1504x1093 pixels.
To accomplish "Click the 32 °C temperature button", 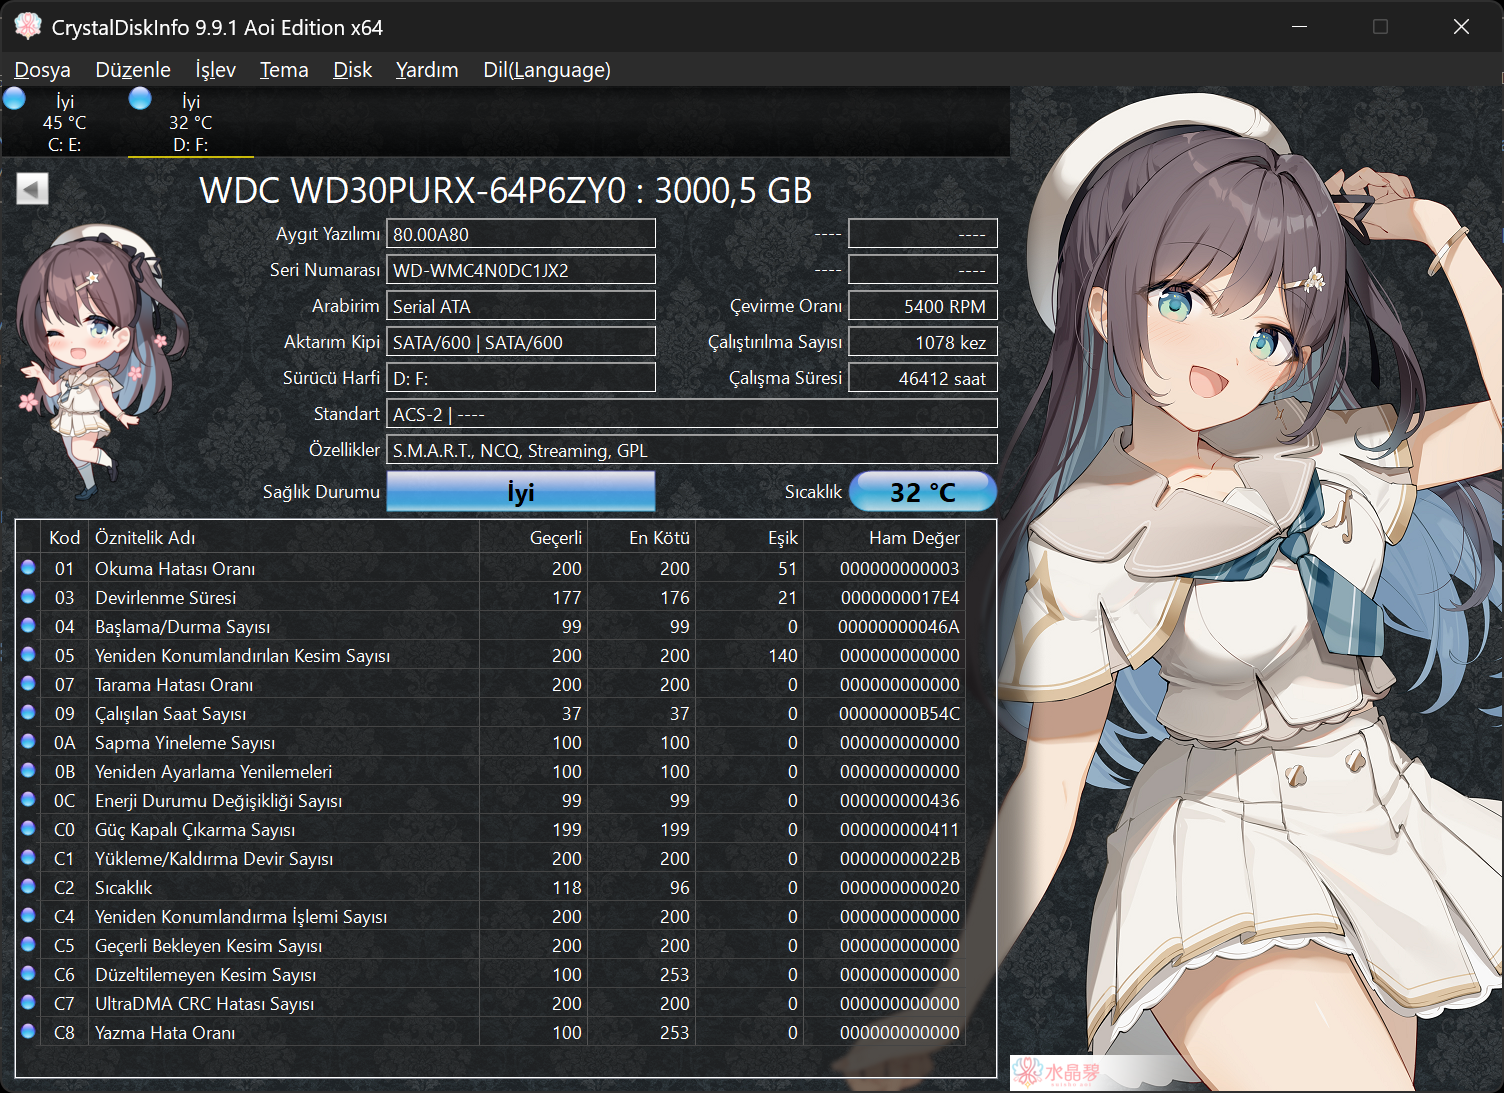I will [x=923, y=492].
